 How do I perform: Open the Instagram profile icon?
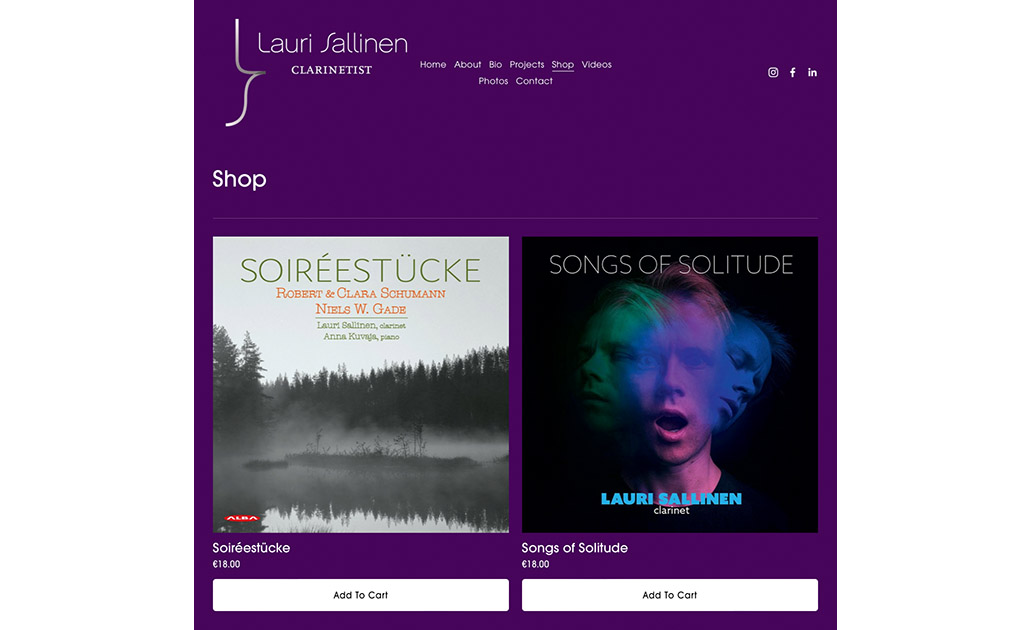tap(773, 72)
